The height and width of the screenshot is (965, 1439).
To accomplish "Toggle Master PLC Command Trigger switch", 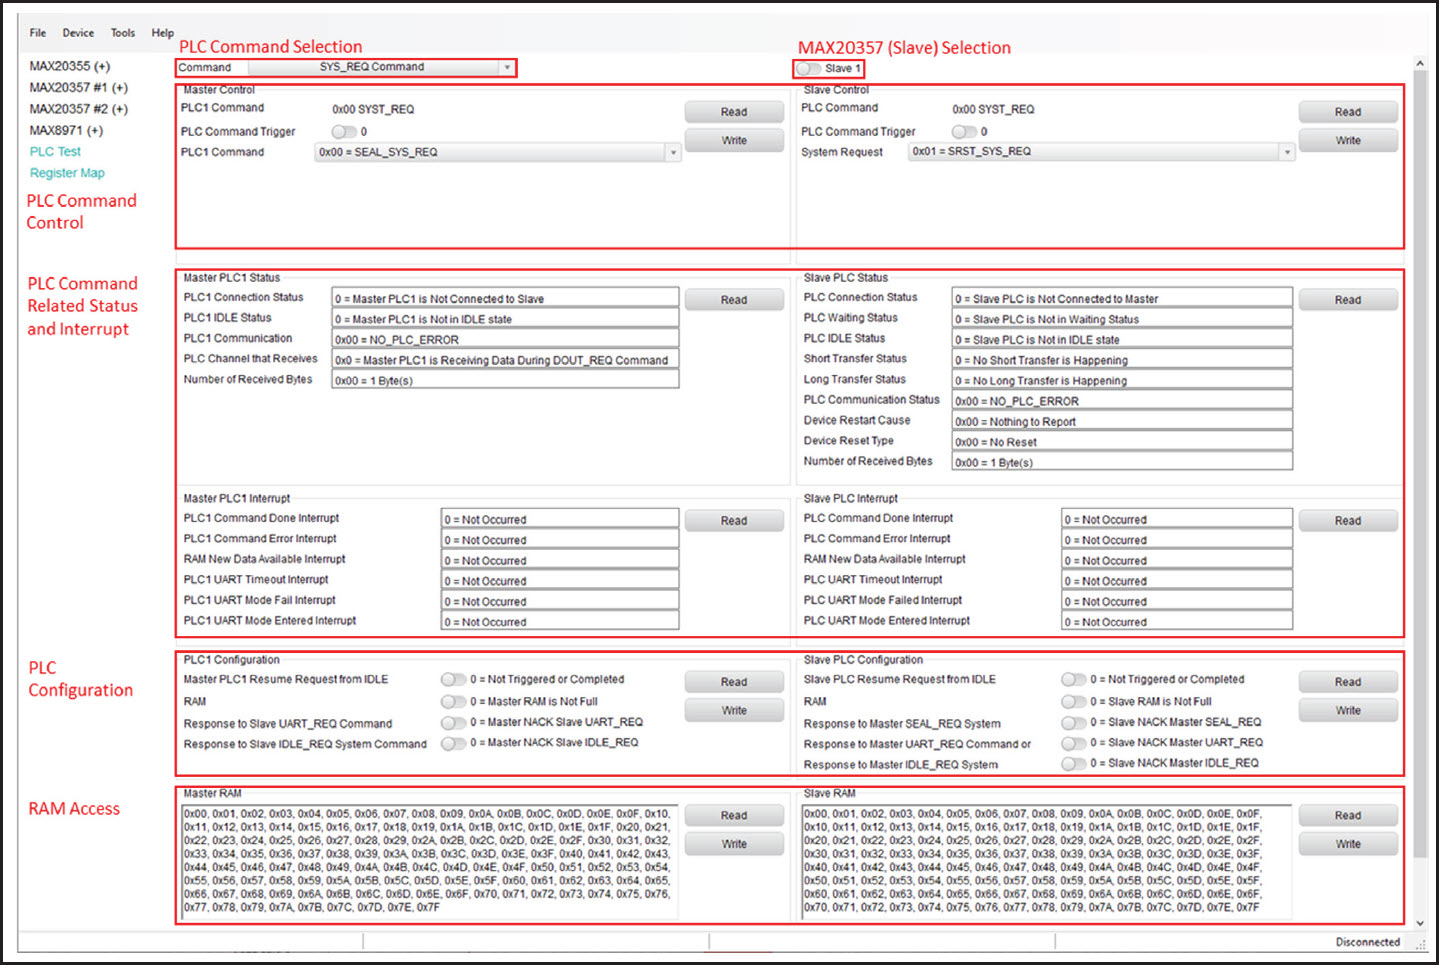I will pos(343,132).
